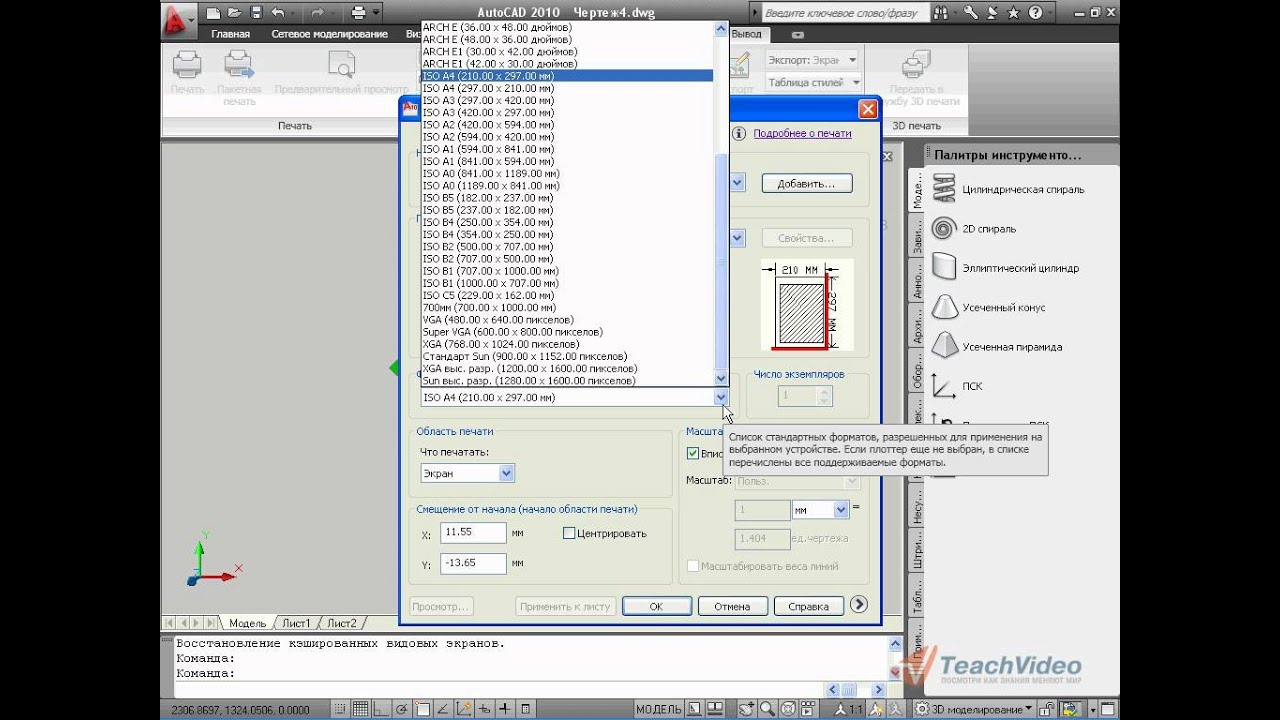This screenshot has width=1280, height=720.
Task: Click the Y offset field showing -13.65
Action: tap(473, 563)
